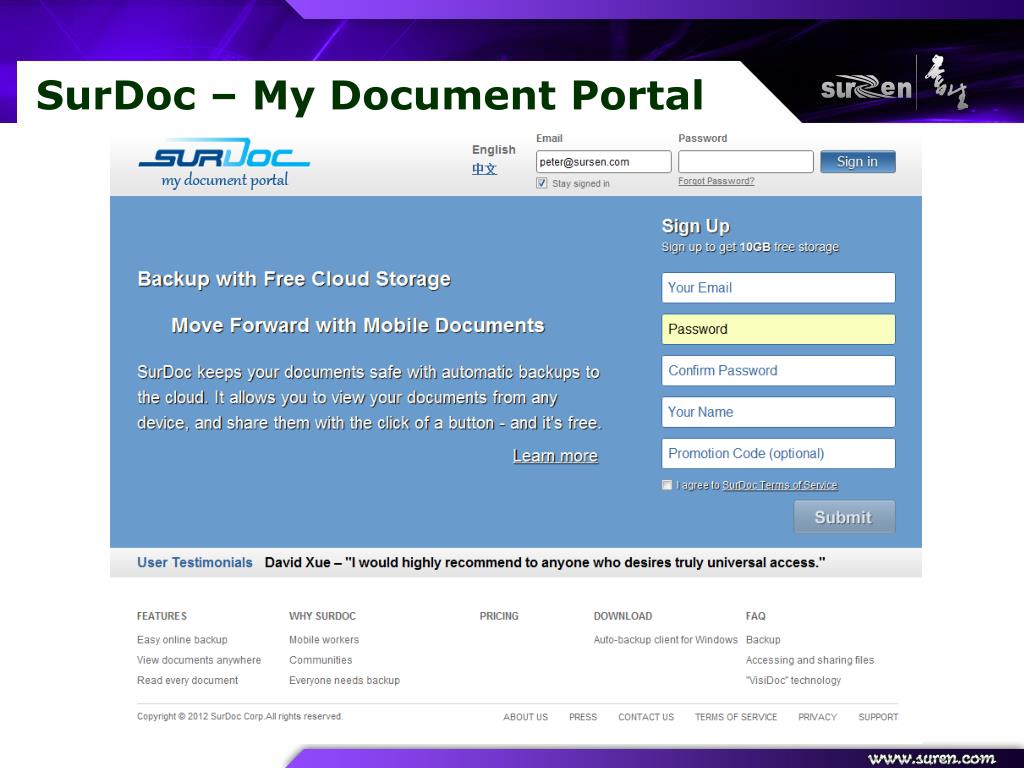Open the Forgot Password? link
The height and width of the screenshot is (768, 1024).
coord(716,181)
